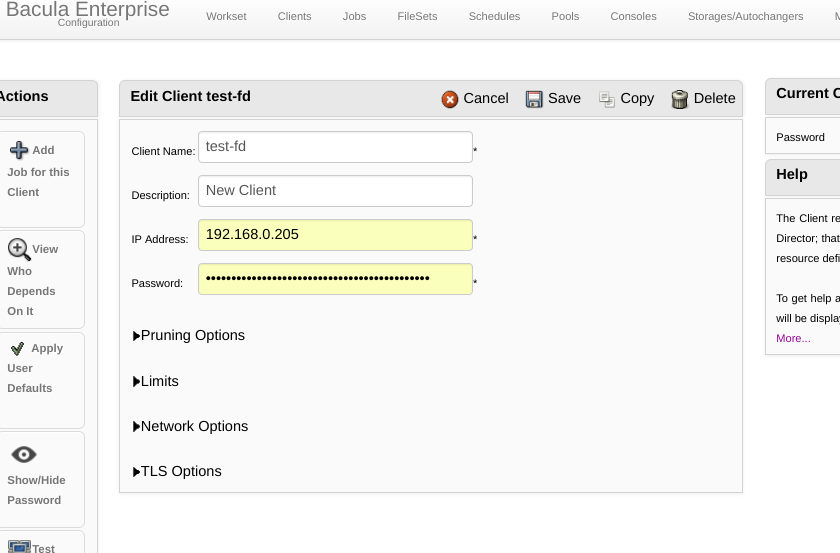Open the Storages/Autochangers menu

click(745, 17)
